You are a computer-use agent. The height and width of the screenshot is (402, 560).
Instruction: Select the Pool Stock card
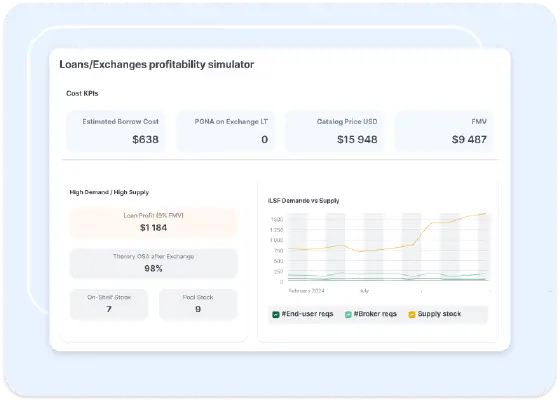click(198, 305)
